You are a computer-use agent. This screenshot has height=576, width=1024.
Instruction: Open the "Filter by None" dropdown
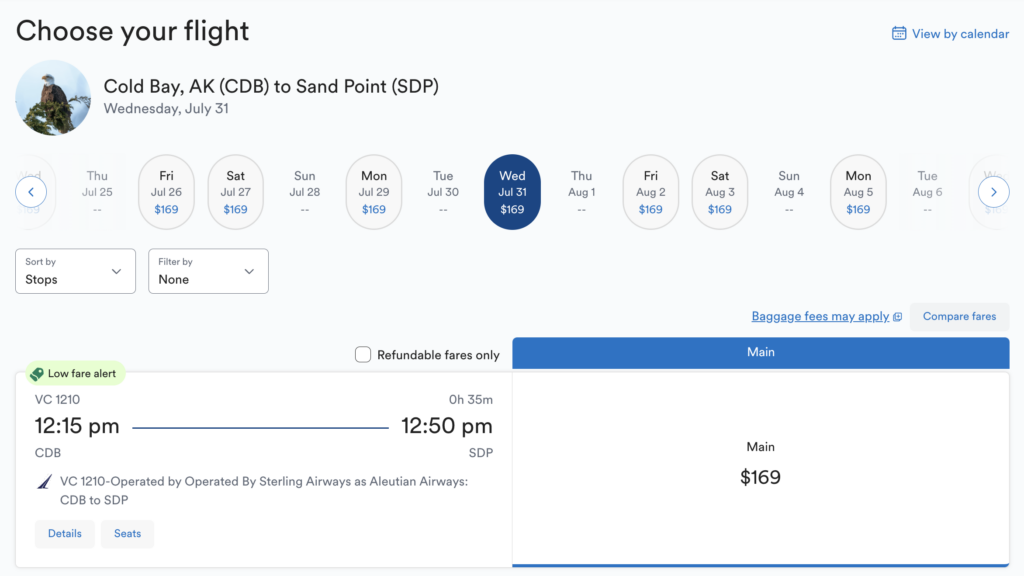pyautogui.click(x=208, y=271)
